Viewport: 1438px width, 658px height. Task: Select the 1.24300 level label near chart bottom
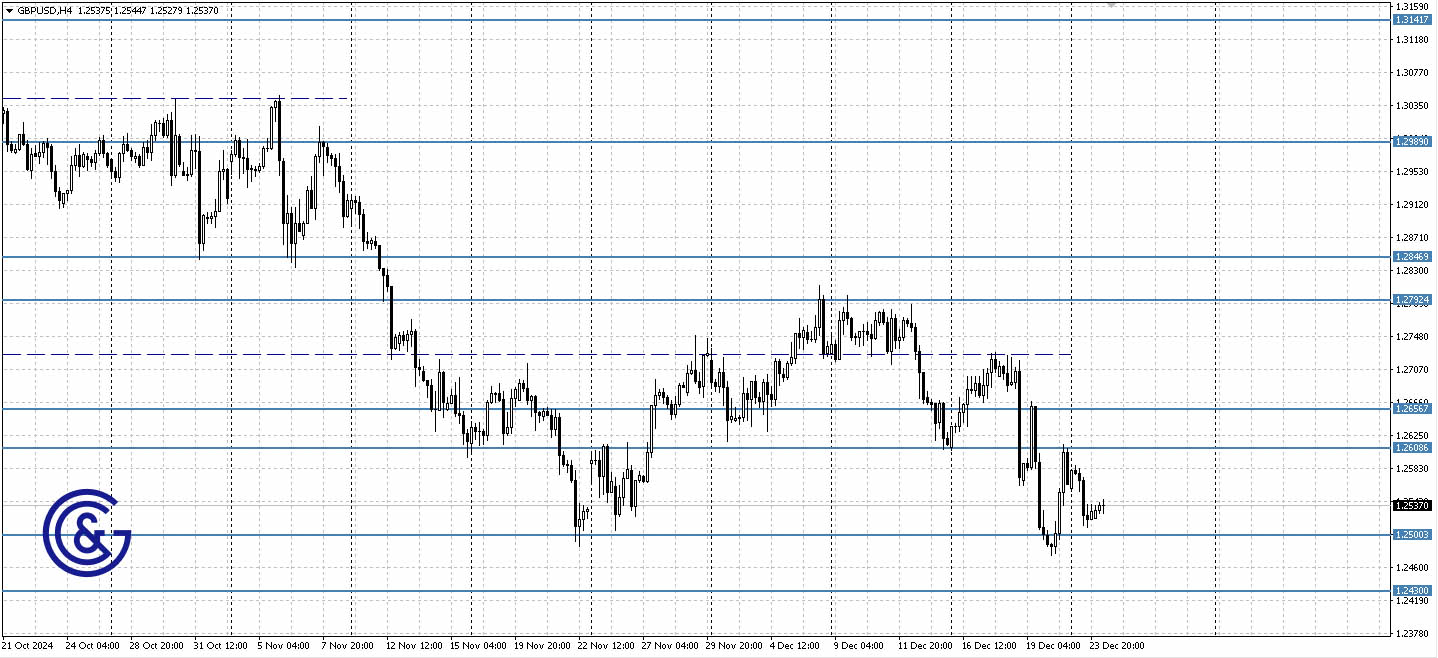[x=1412, y=589]
